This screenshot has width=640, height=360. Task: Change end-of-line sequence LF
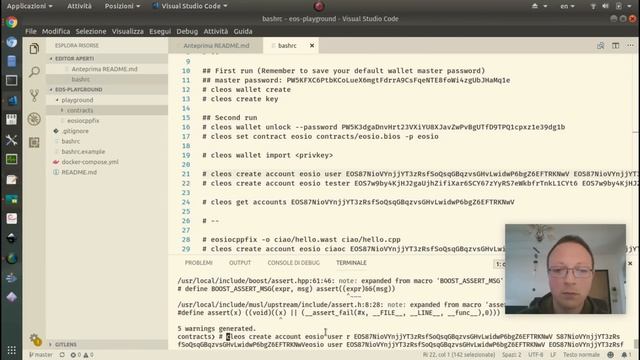(553, 355)
